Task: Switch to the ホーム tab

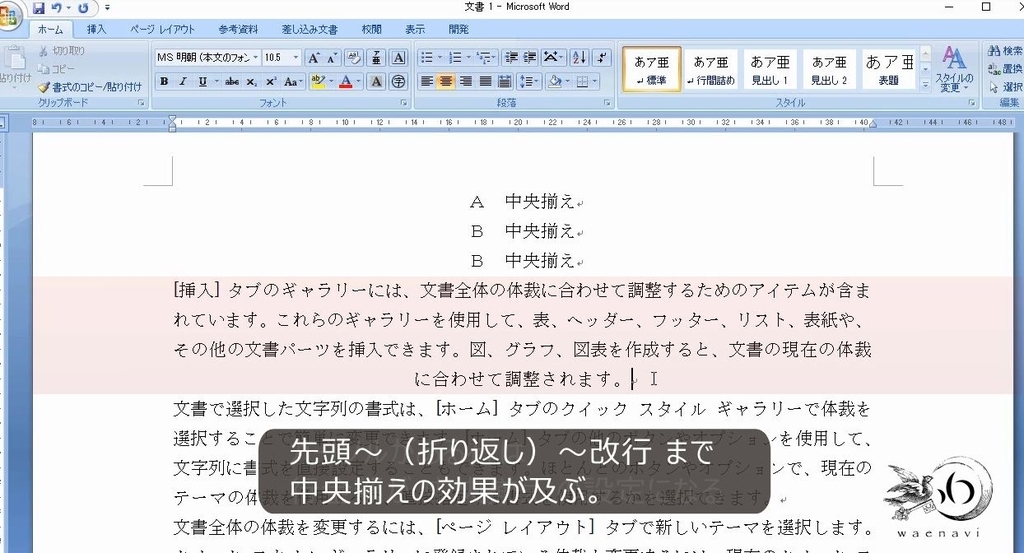Action: [50, 29]
